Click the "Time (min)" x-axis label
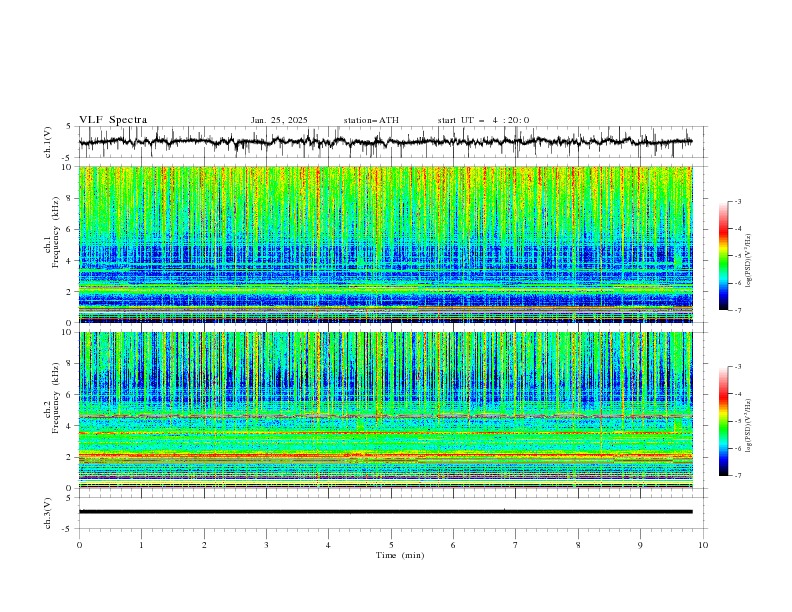This screenshot has height=612, width=792. point(400,555)
